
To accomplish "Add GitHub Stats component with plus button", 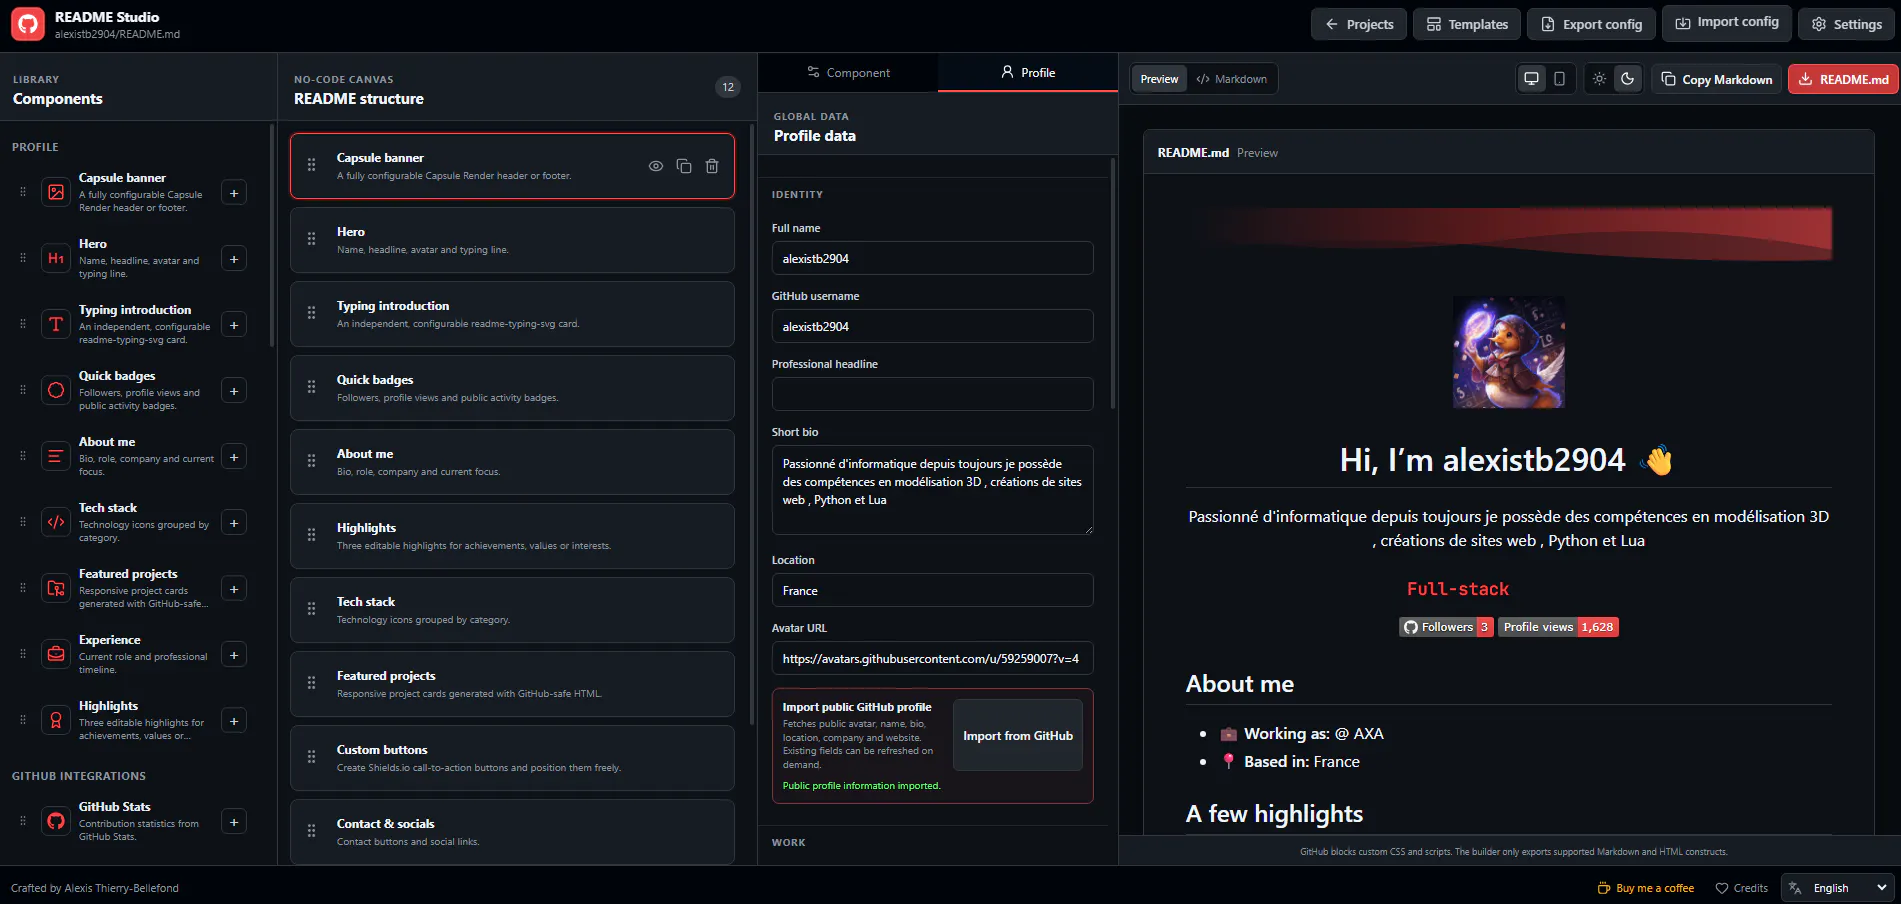I will pyautogui.click(x=234, y=822).
